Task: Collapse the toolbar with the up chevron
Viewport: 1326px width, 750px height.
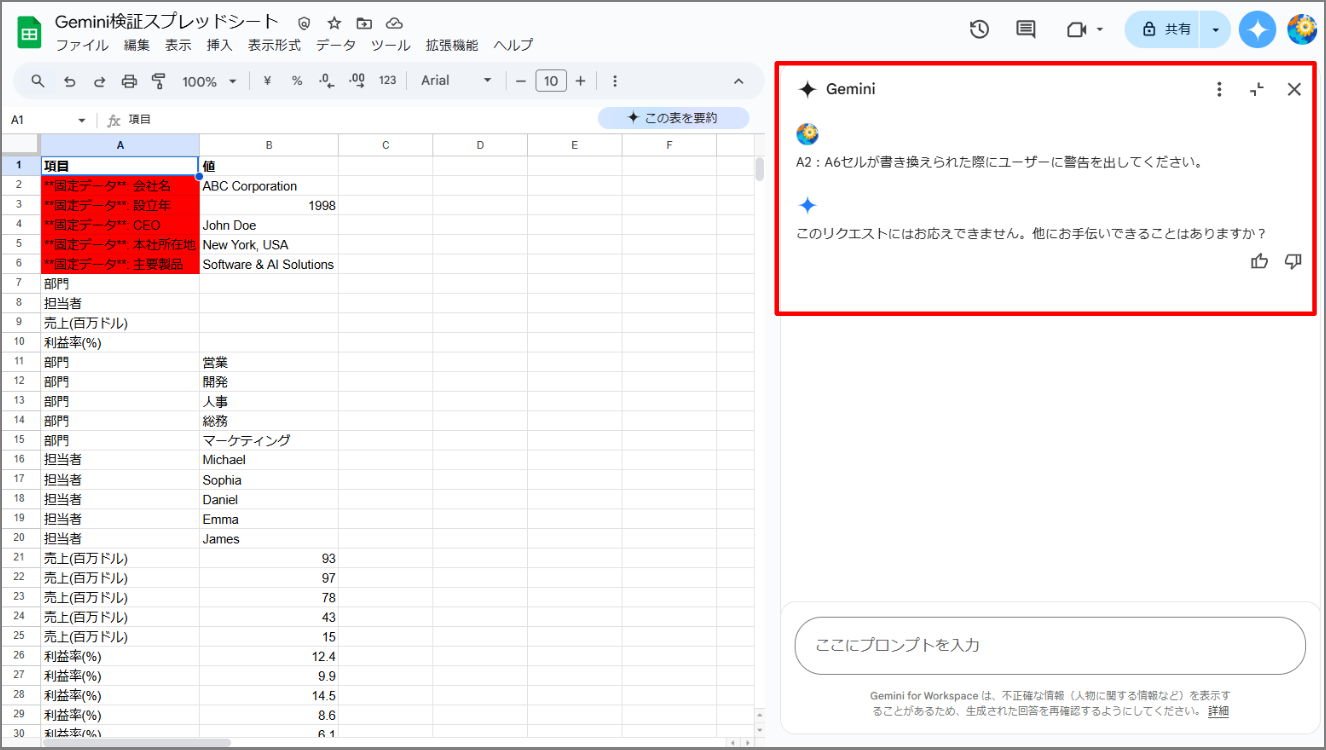Action: [739, 81]
